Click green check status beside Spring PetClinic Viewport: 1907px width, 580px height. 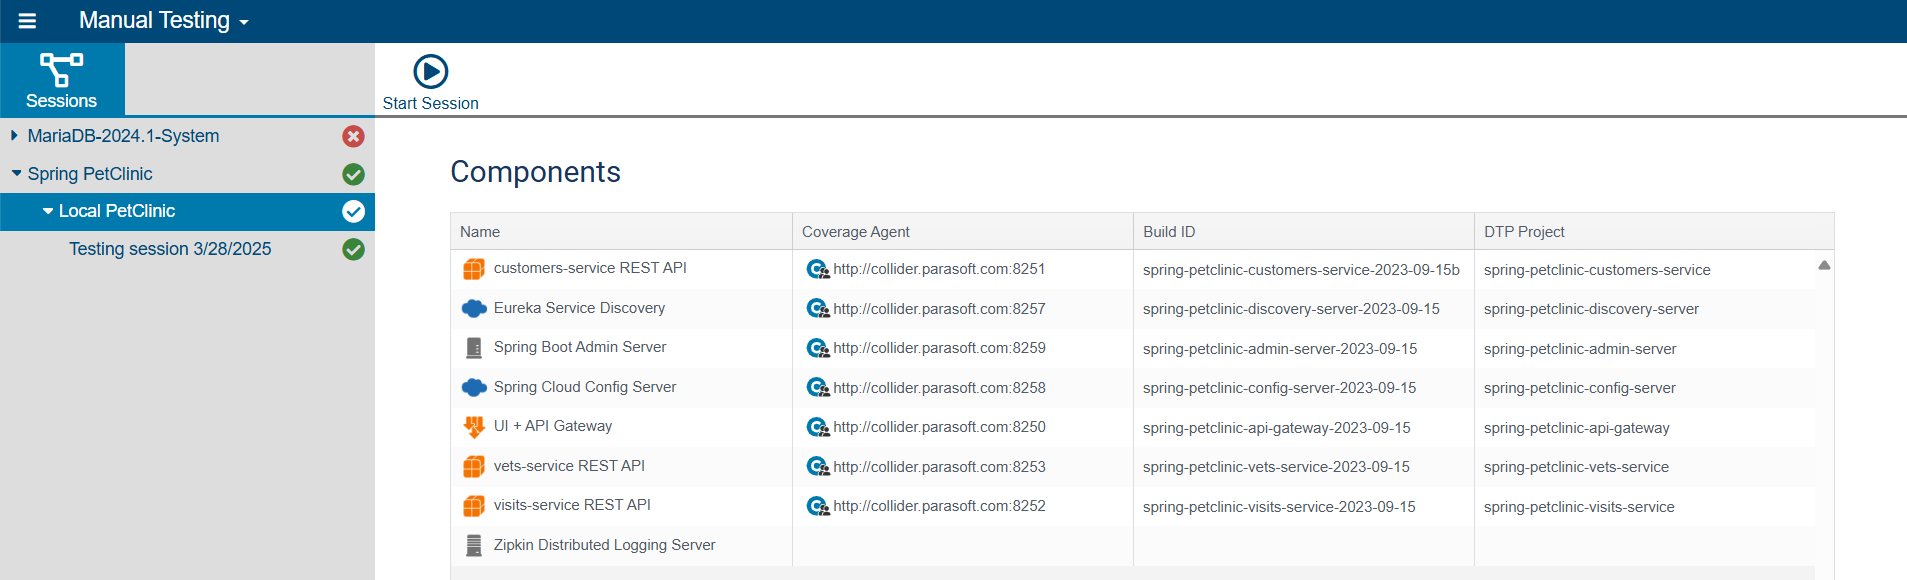point(353,174)
